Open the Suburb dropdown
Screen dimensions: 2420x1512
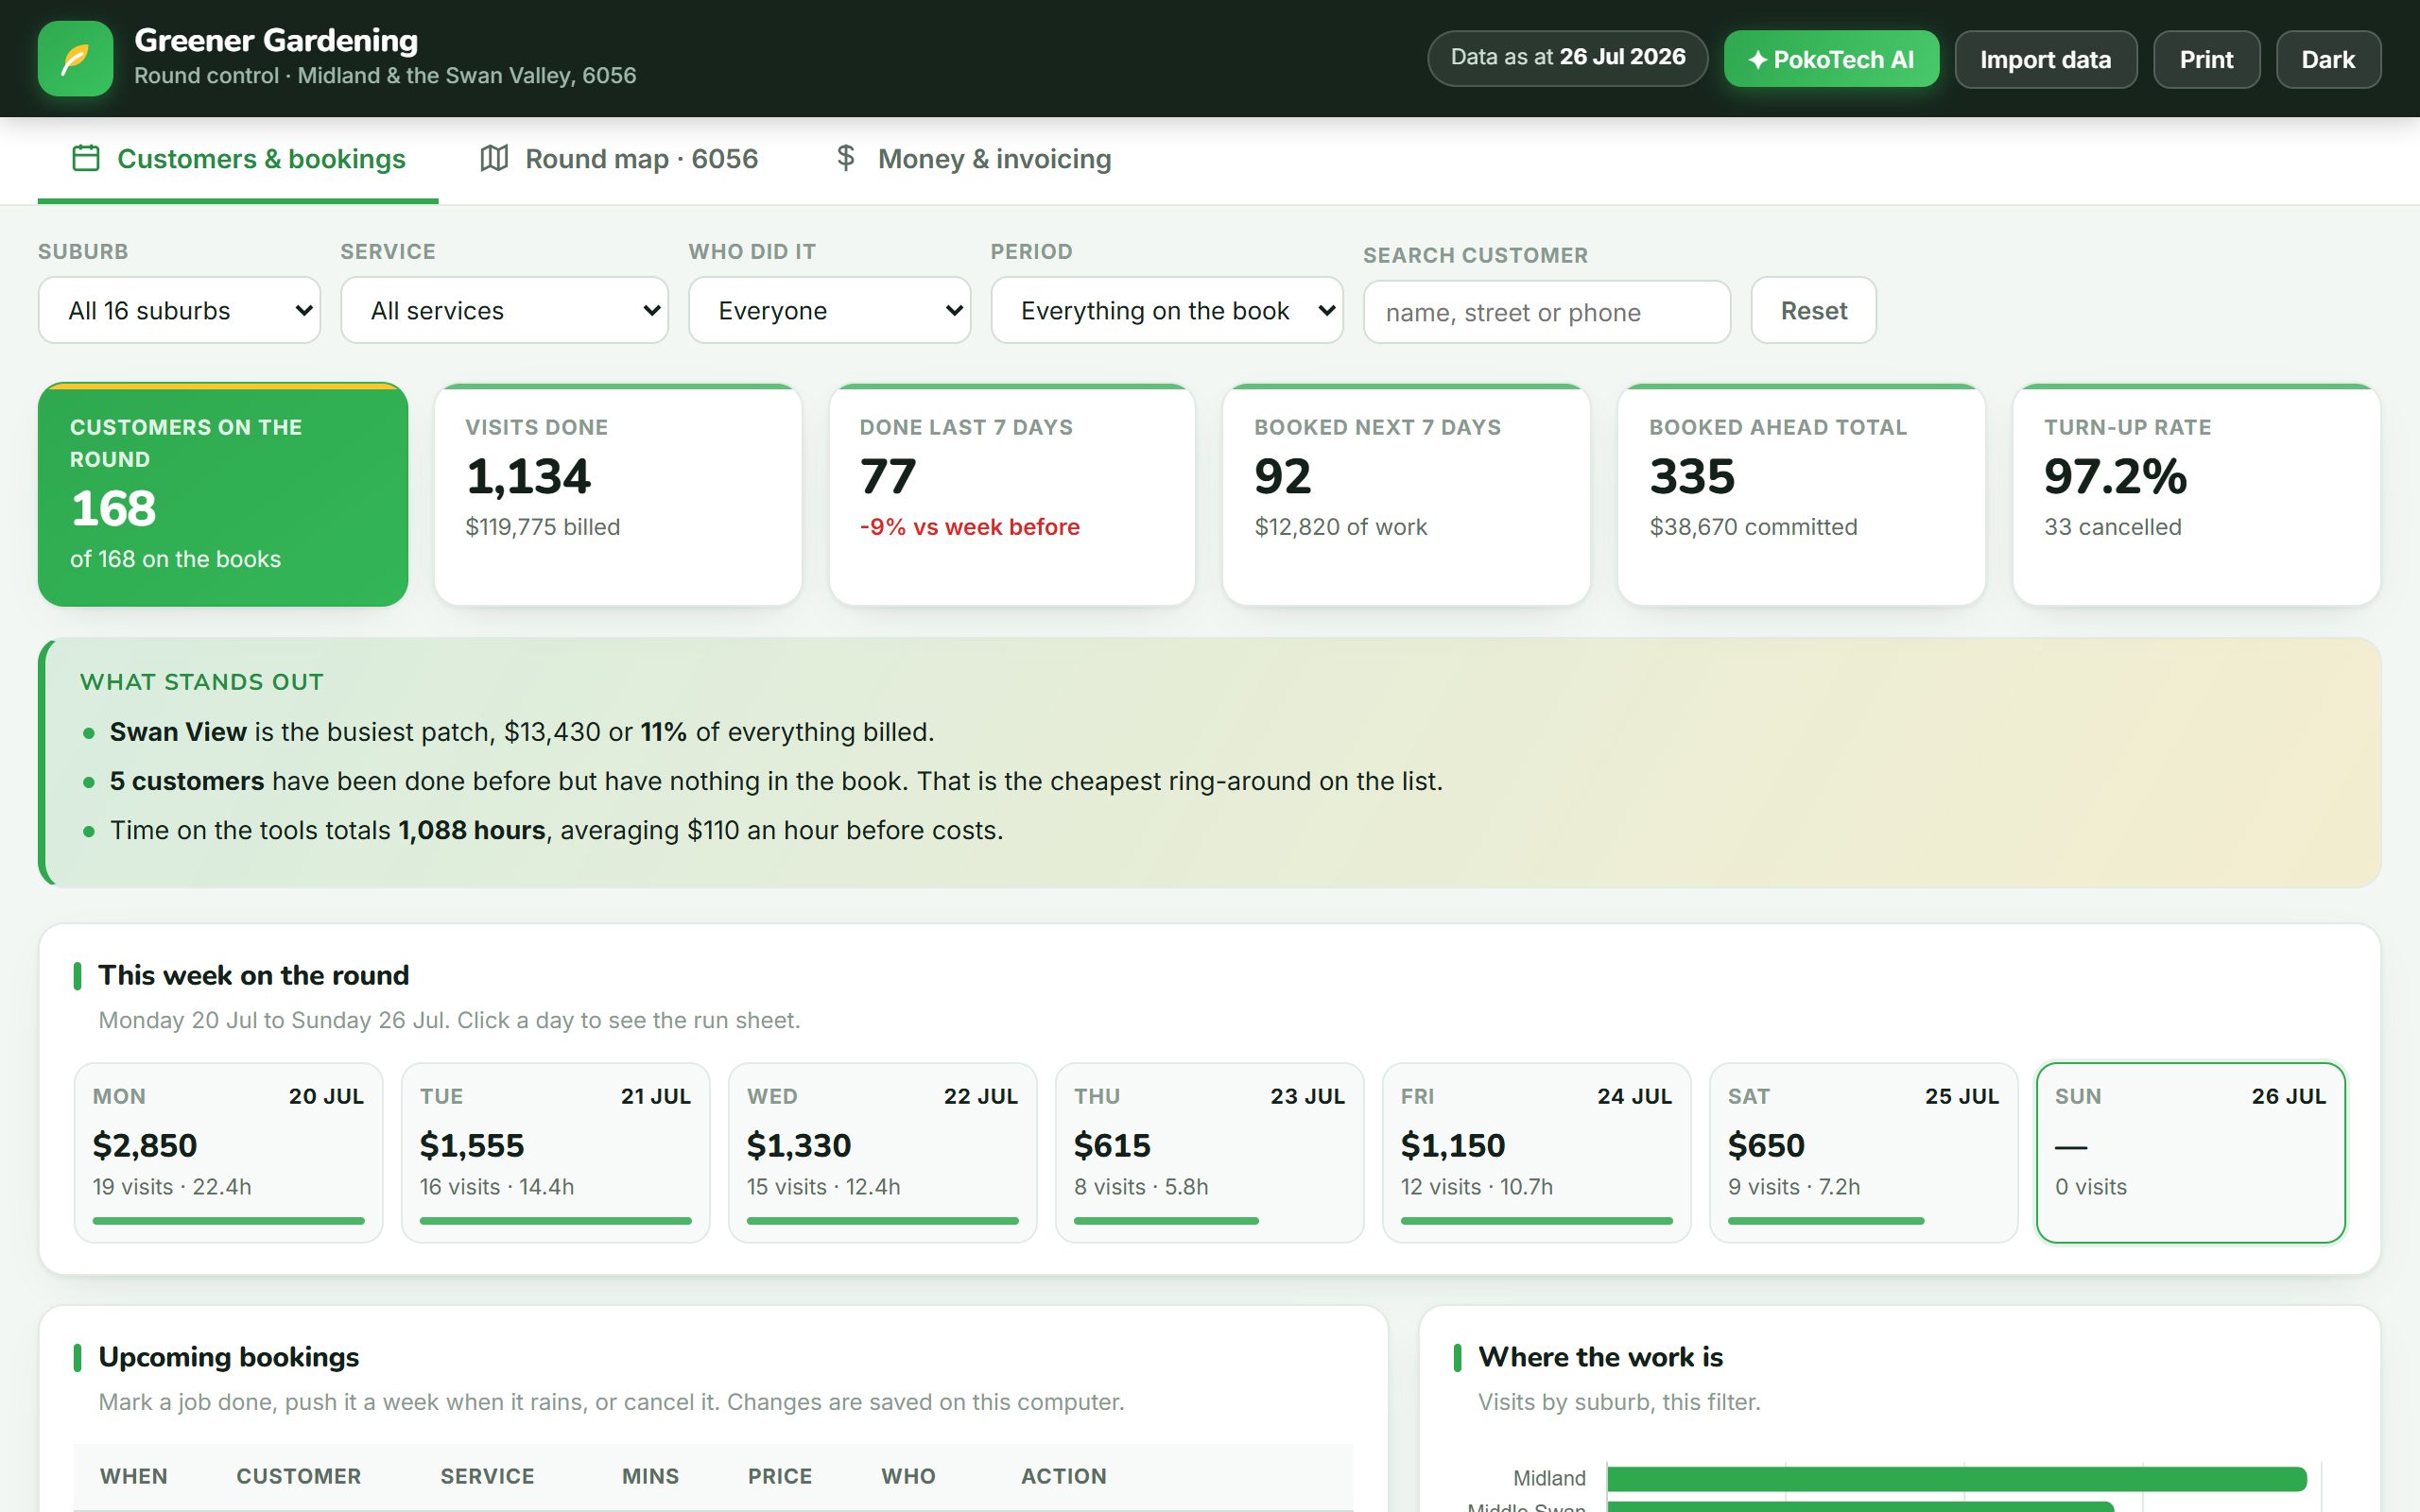179,310
